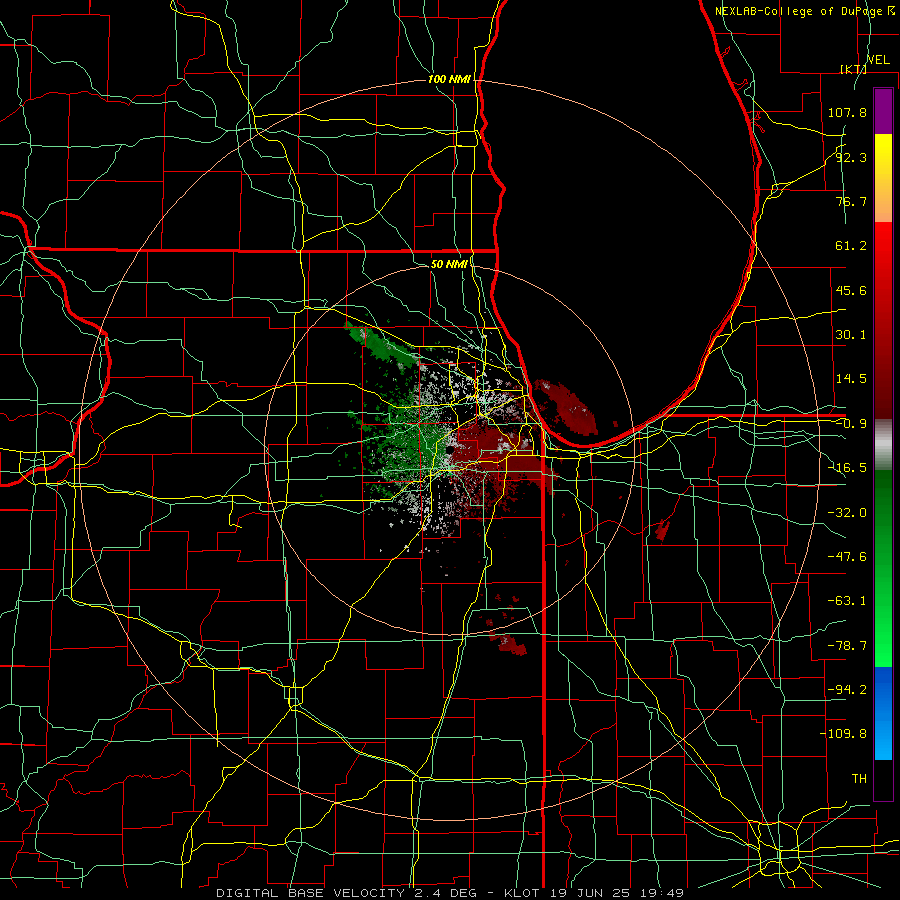
Task: Click the DIGITAL BASE VELOCITY product title
Action: pos(310,893)
